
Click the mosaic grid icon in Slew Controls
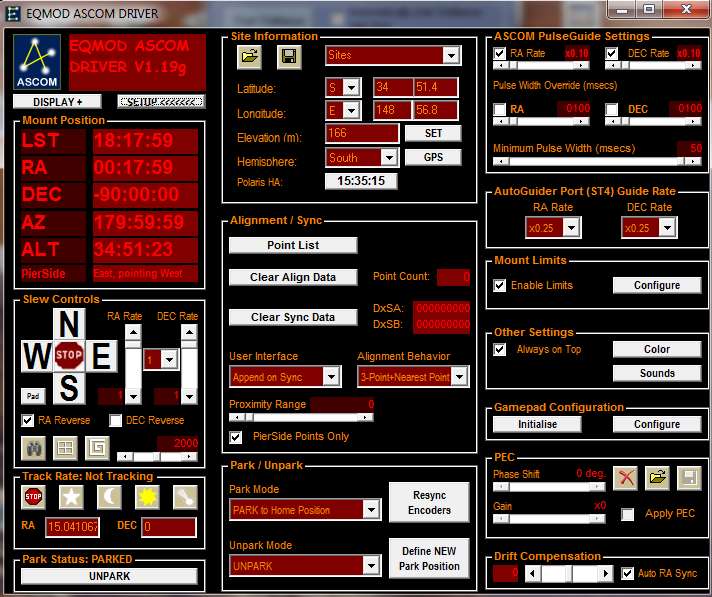[x=65, y=449]
